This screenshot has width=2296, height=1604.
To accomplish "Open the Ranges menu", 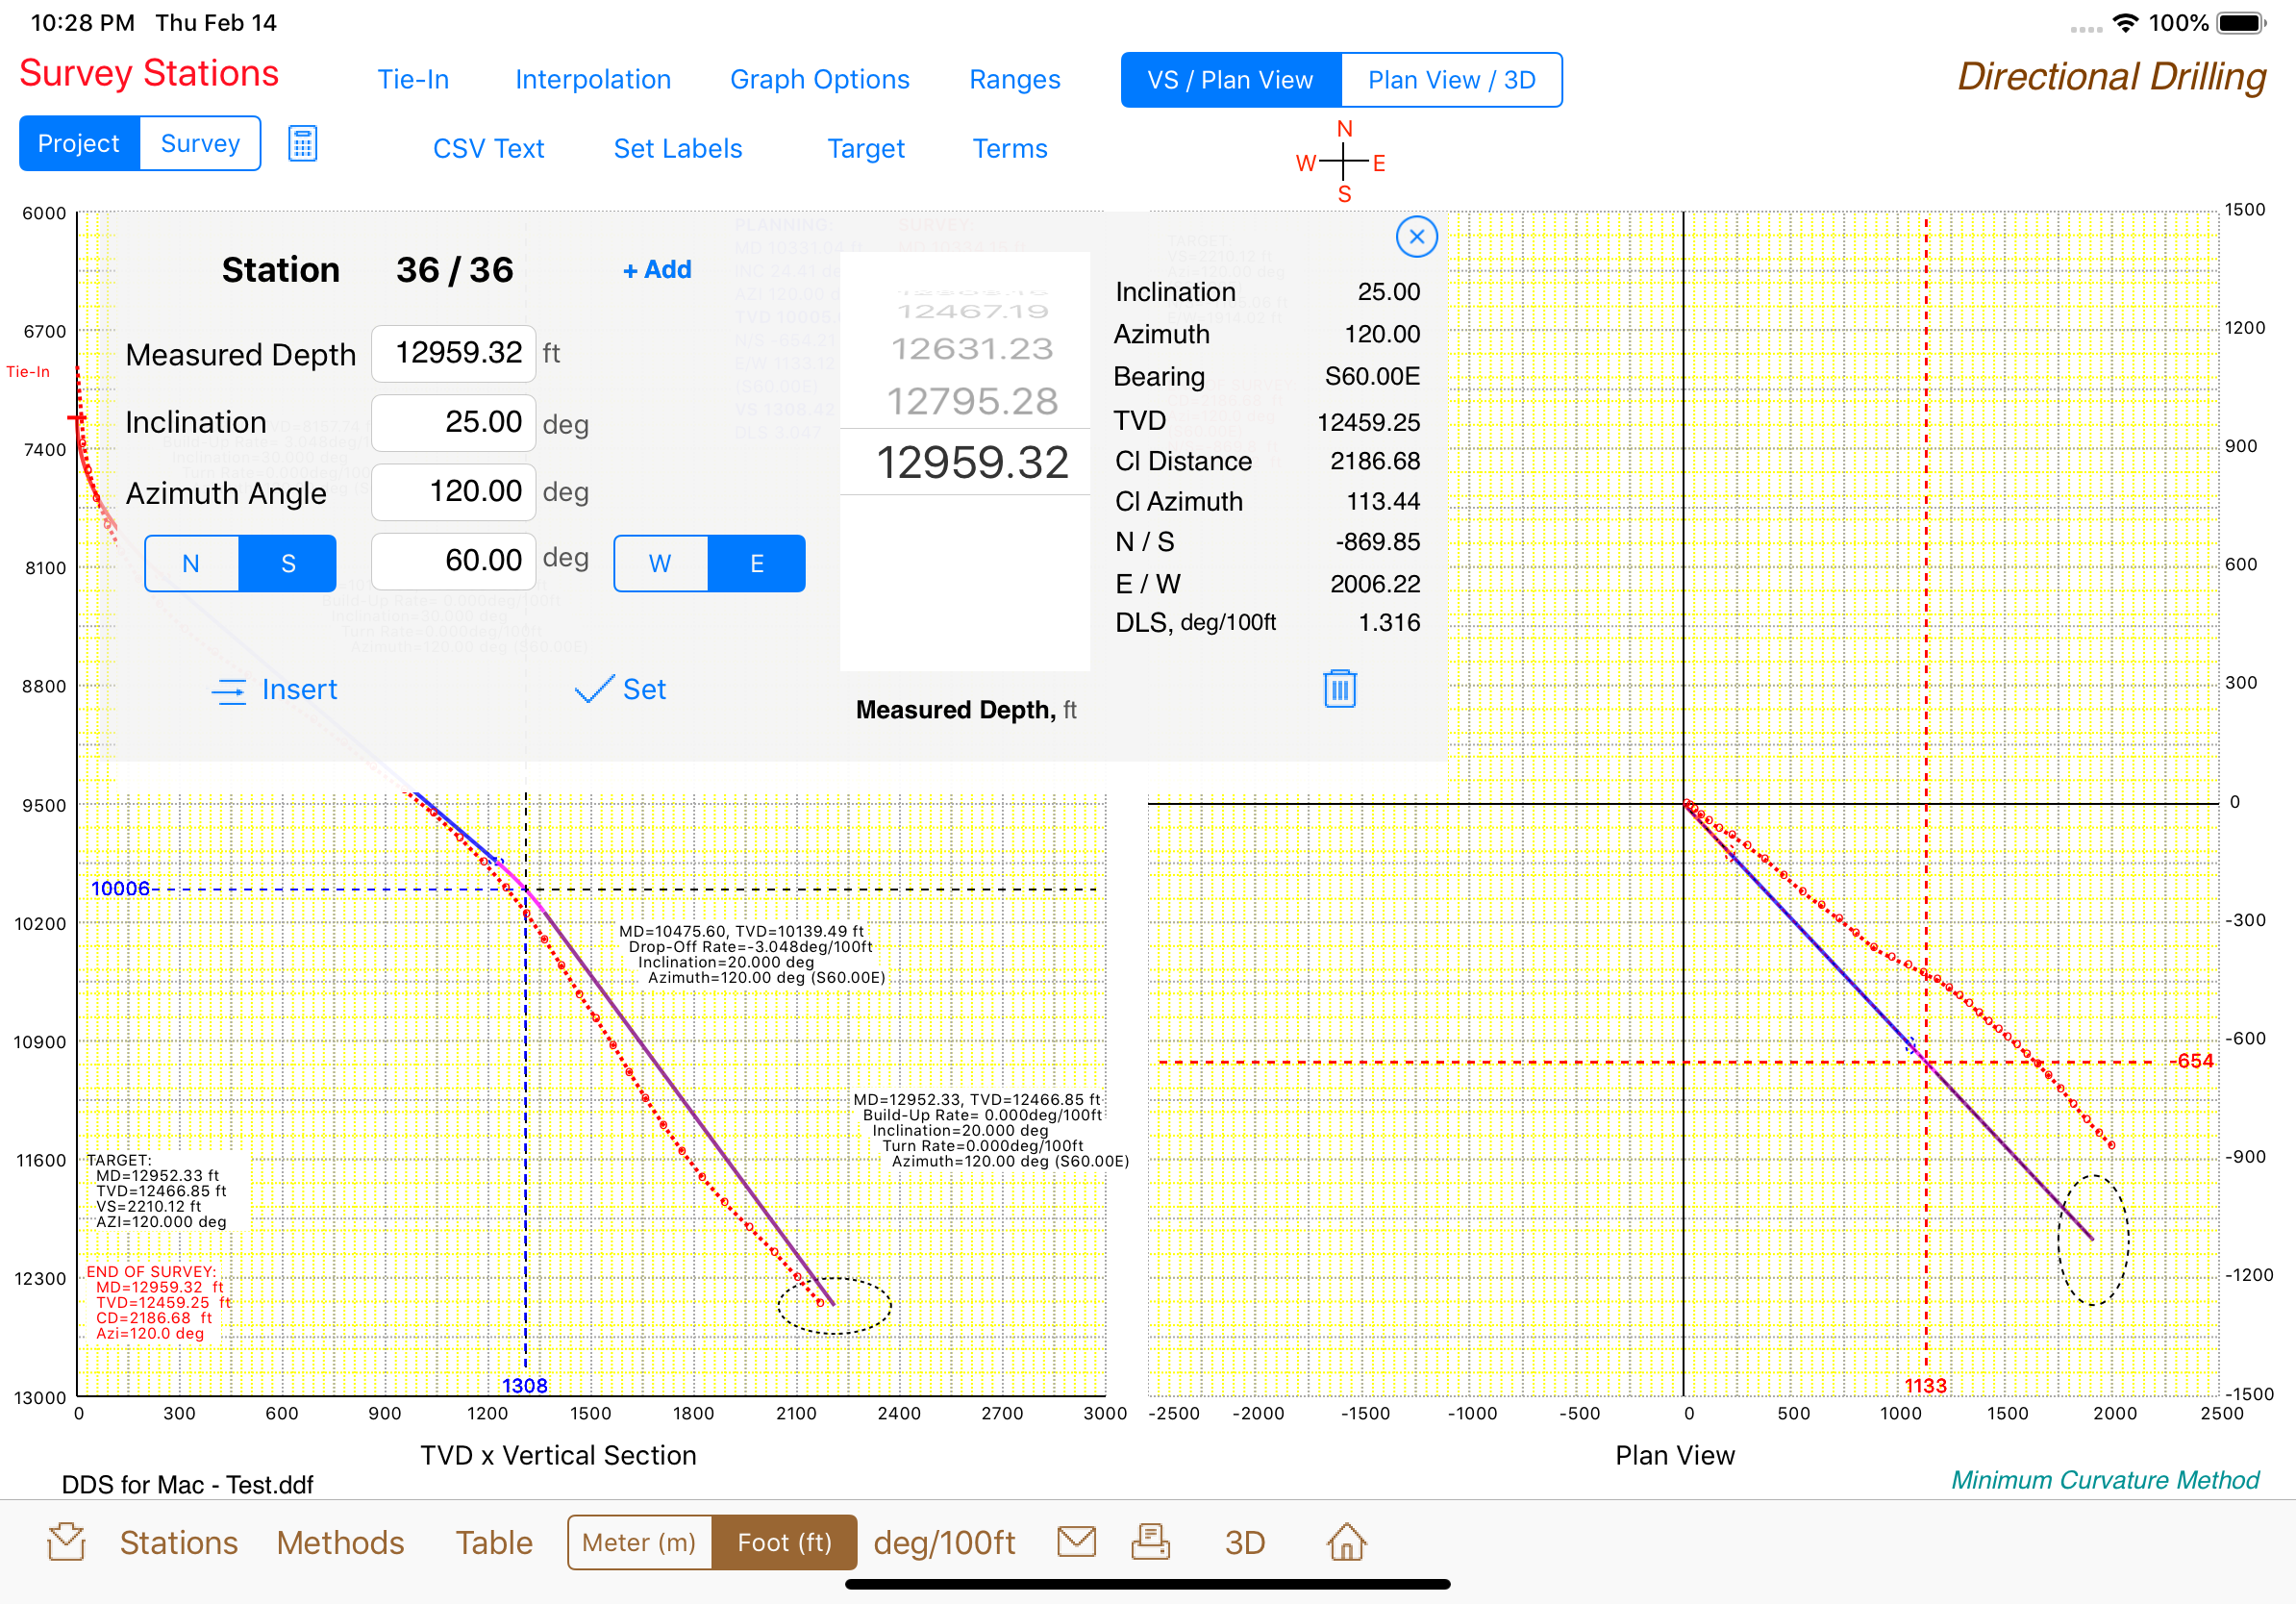I will coord(1014,80).
